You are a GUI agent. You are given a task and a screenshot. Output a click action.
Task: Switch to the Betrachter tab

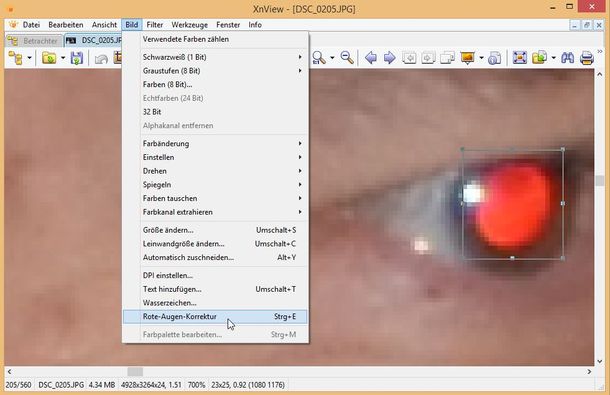pyautogui.click(x=34, y=40)
